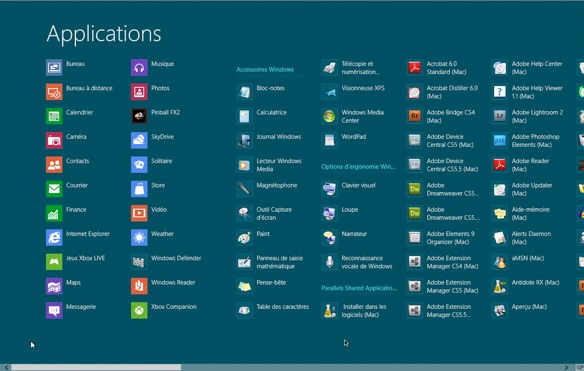
Task: Launch Adobe Extension Manager CS4 (Mac)
Action: click(415, 261)
